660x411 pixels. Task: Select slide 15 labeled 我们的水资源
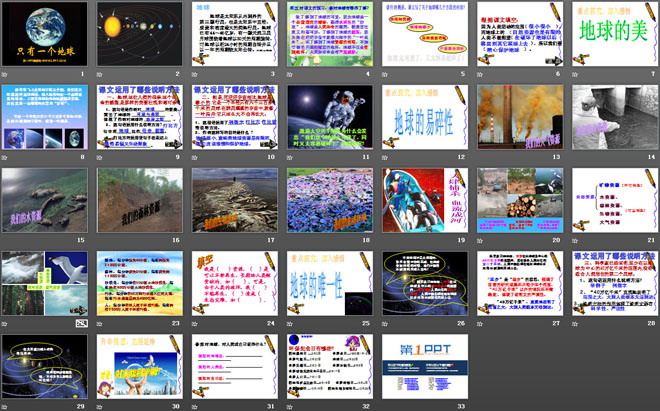pos(45,200)
